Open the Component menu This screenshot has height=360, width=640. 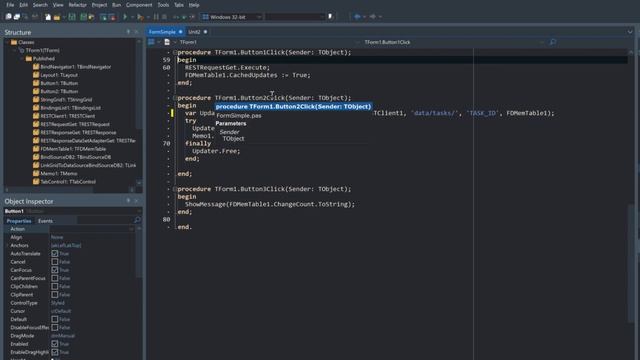tap(139, 5)
